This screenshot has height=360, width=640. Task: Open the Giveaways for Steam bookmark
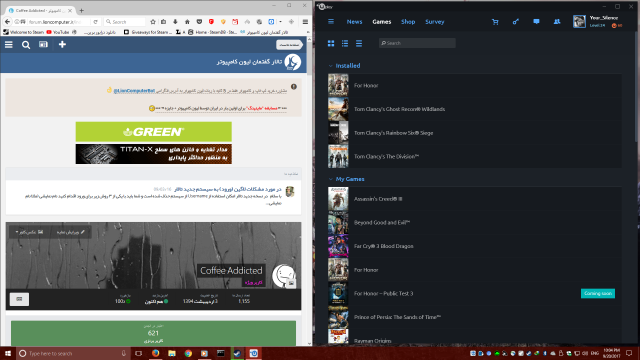[148, 32]
